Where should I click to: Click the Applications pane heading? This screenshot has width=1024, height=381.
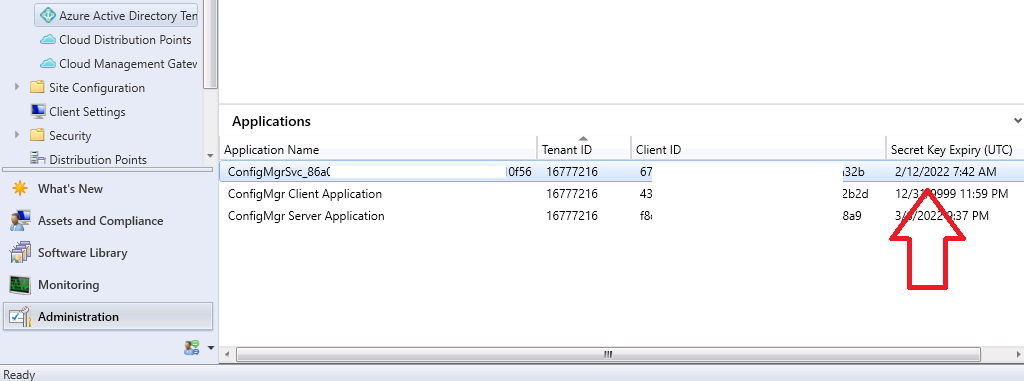pos(271,122)
